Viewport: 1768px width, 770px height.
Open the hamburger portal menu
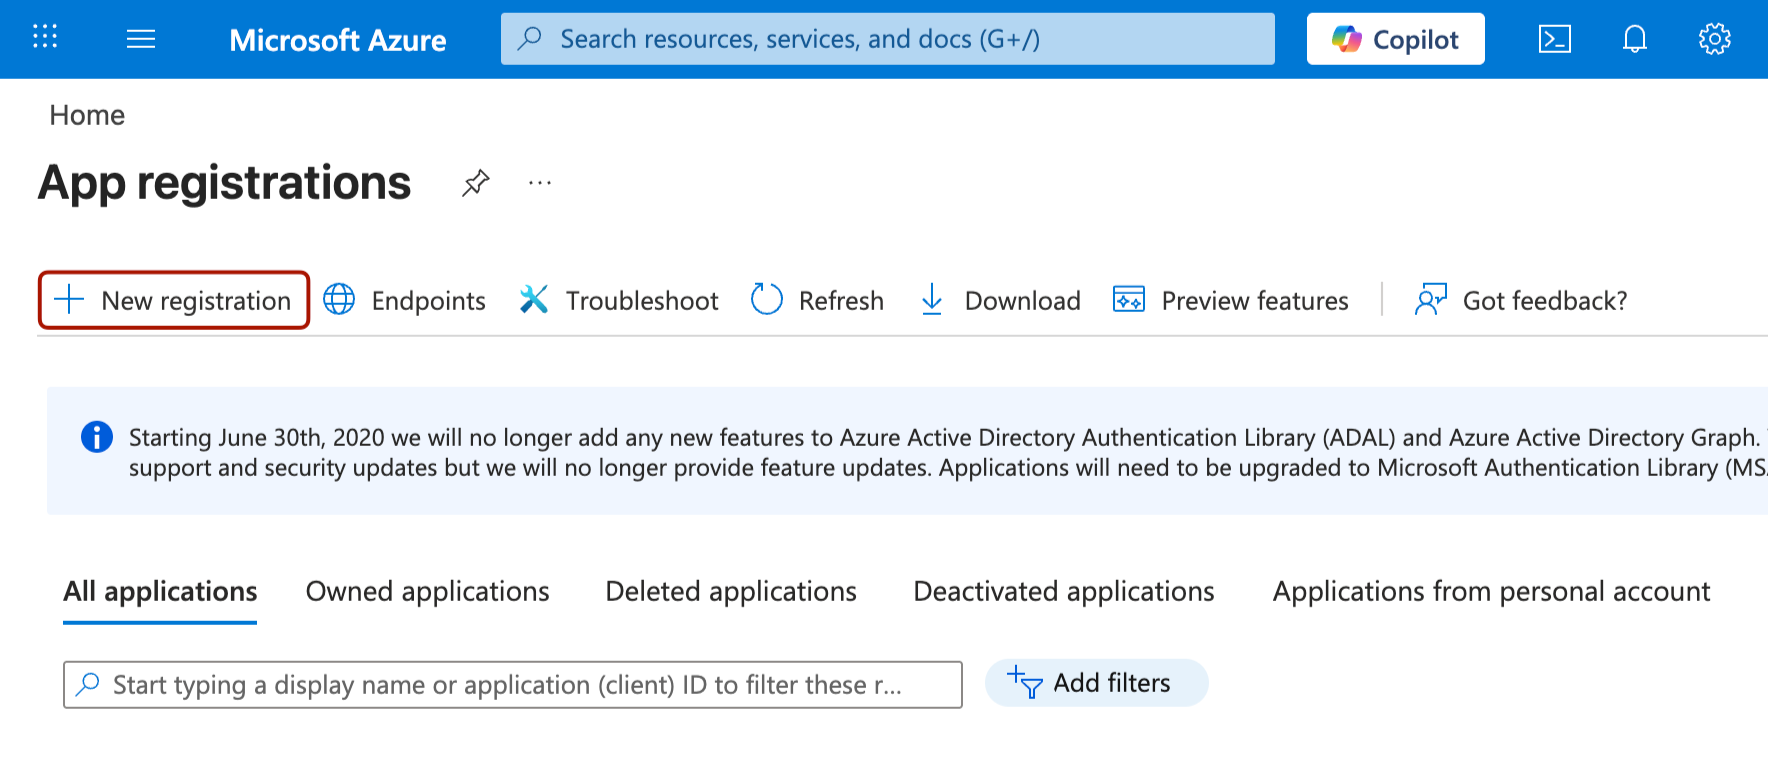pyautogui.click(x=141, y=39)
